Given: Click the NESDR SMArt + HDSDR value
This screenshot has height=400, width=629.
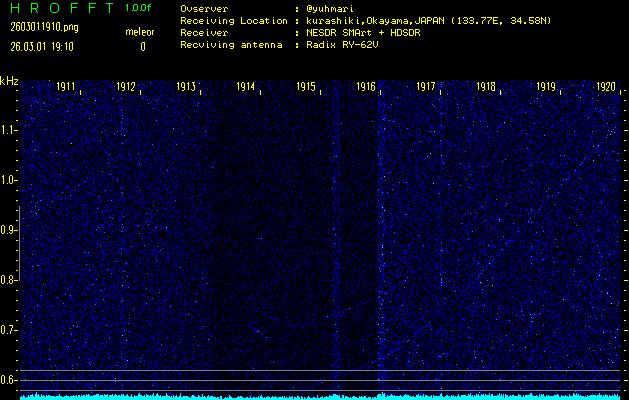Looking at the screenshot, I should click(363, 32).
